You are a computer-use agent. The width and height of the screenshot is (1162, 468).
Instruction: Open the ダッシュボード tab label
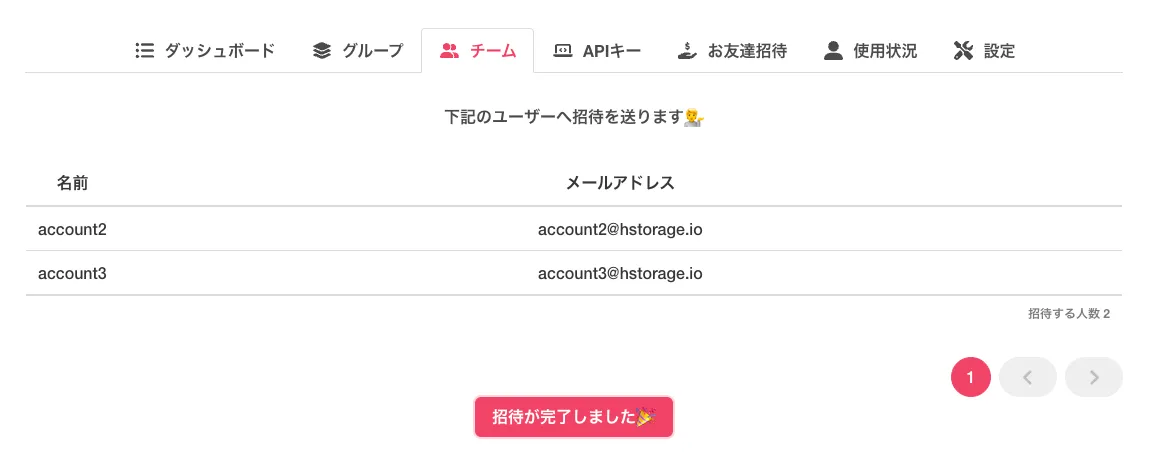(x=219, y=50)
